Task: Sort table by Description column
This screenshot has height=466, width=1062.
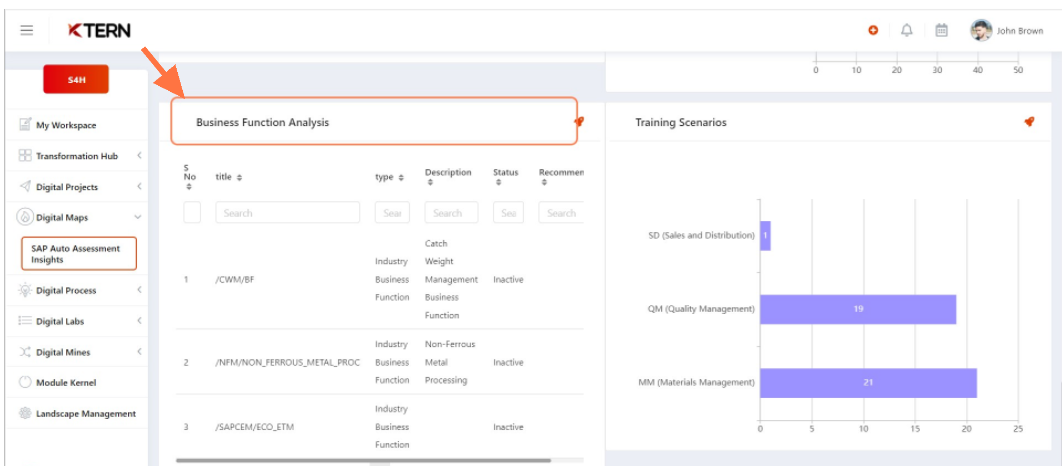Action: coord(429,183)
